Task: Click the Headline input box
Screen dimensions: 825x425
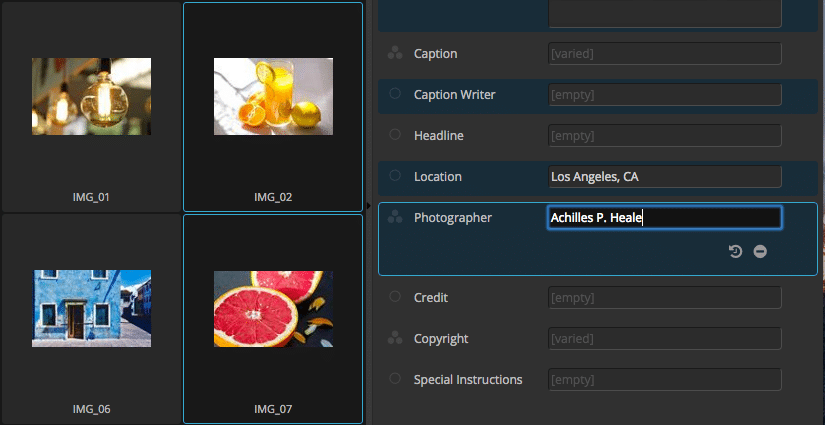Action: click(664, 136)
